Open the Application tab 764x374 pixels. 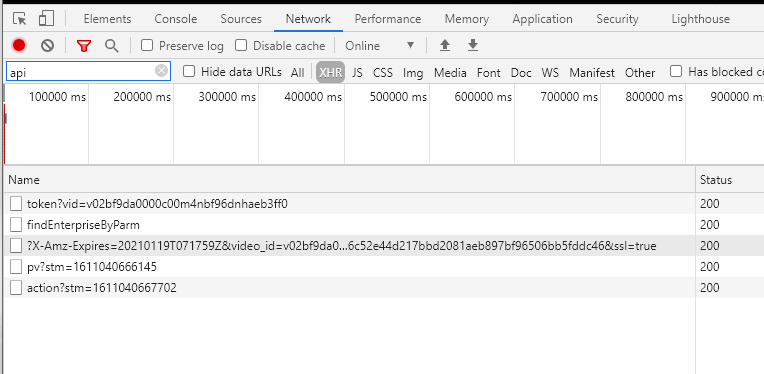[x=542, y=19]
